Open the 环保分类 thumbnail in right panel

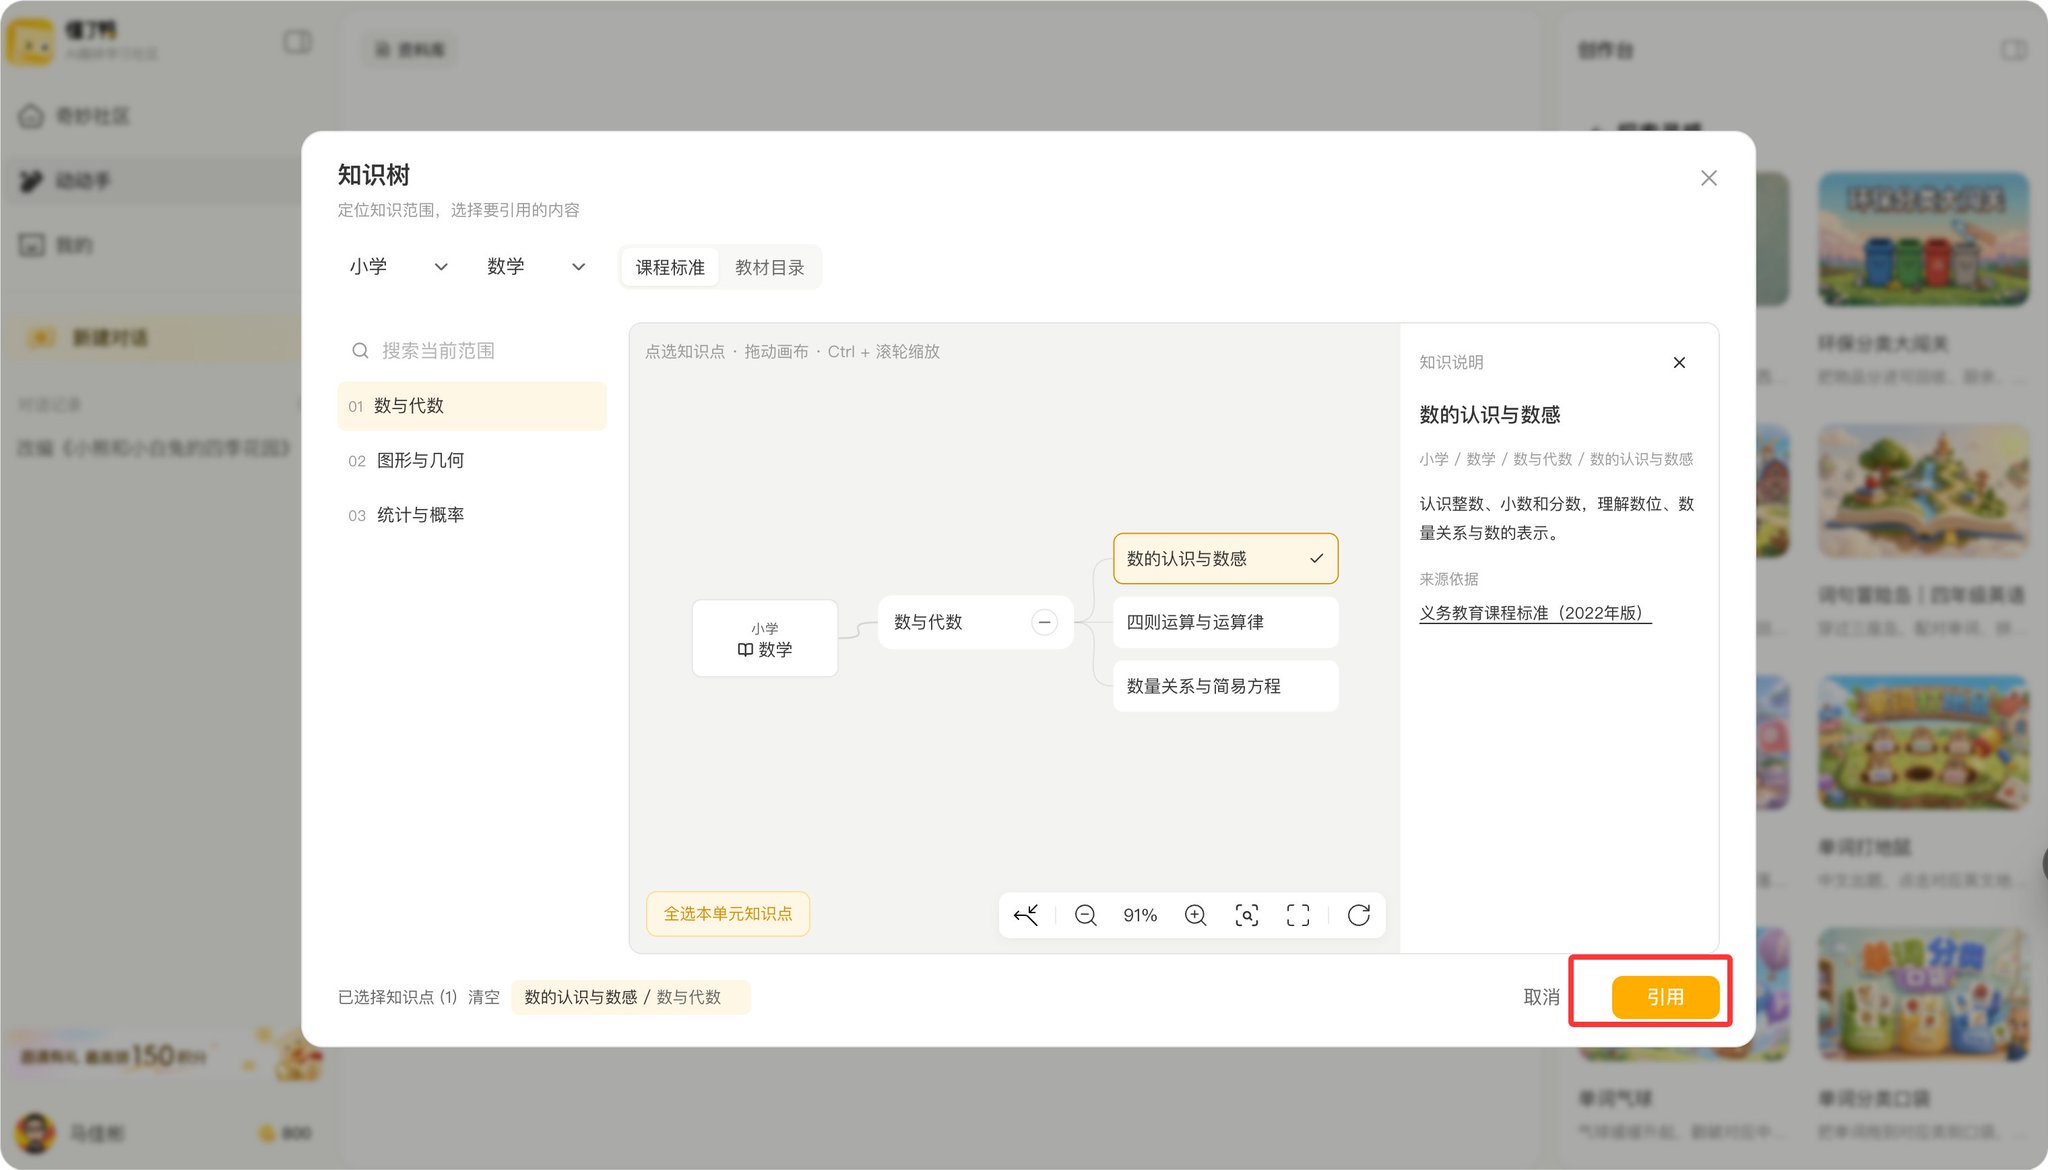tap(1923, 238)
